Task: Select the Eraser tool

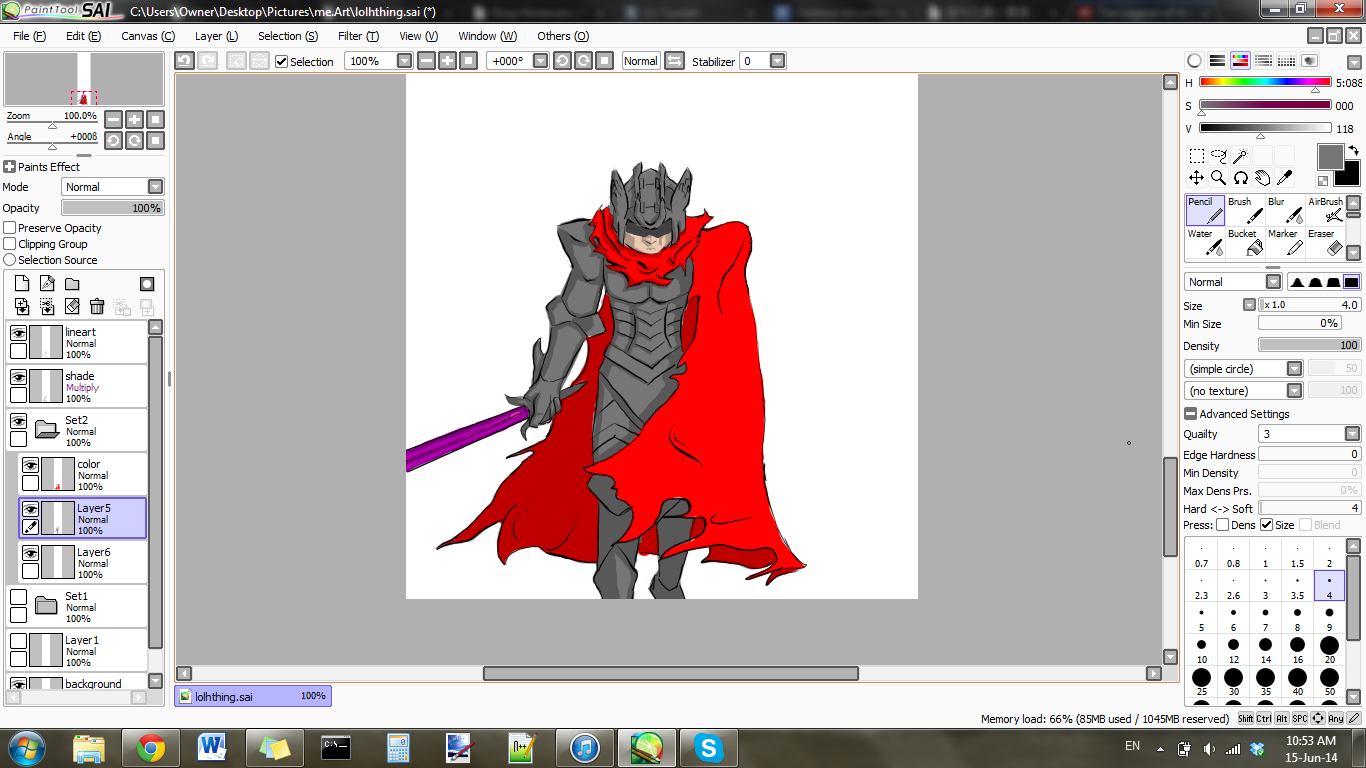Action: [1327, 242]
